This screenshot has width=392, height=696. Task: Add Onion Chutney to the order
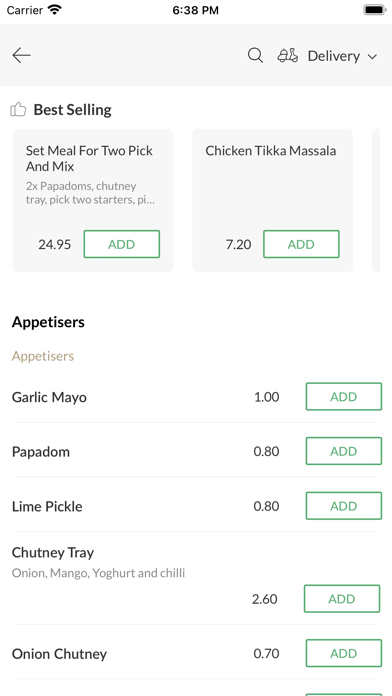pyautogui.click(x=344, y=653)
